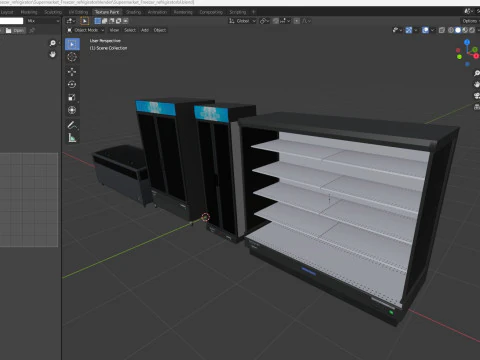Toggle X-ray display
This screenshot has height=360, width=480.
click(x=442, y=30)
